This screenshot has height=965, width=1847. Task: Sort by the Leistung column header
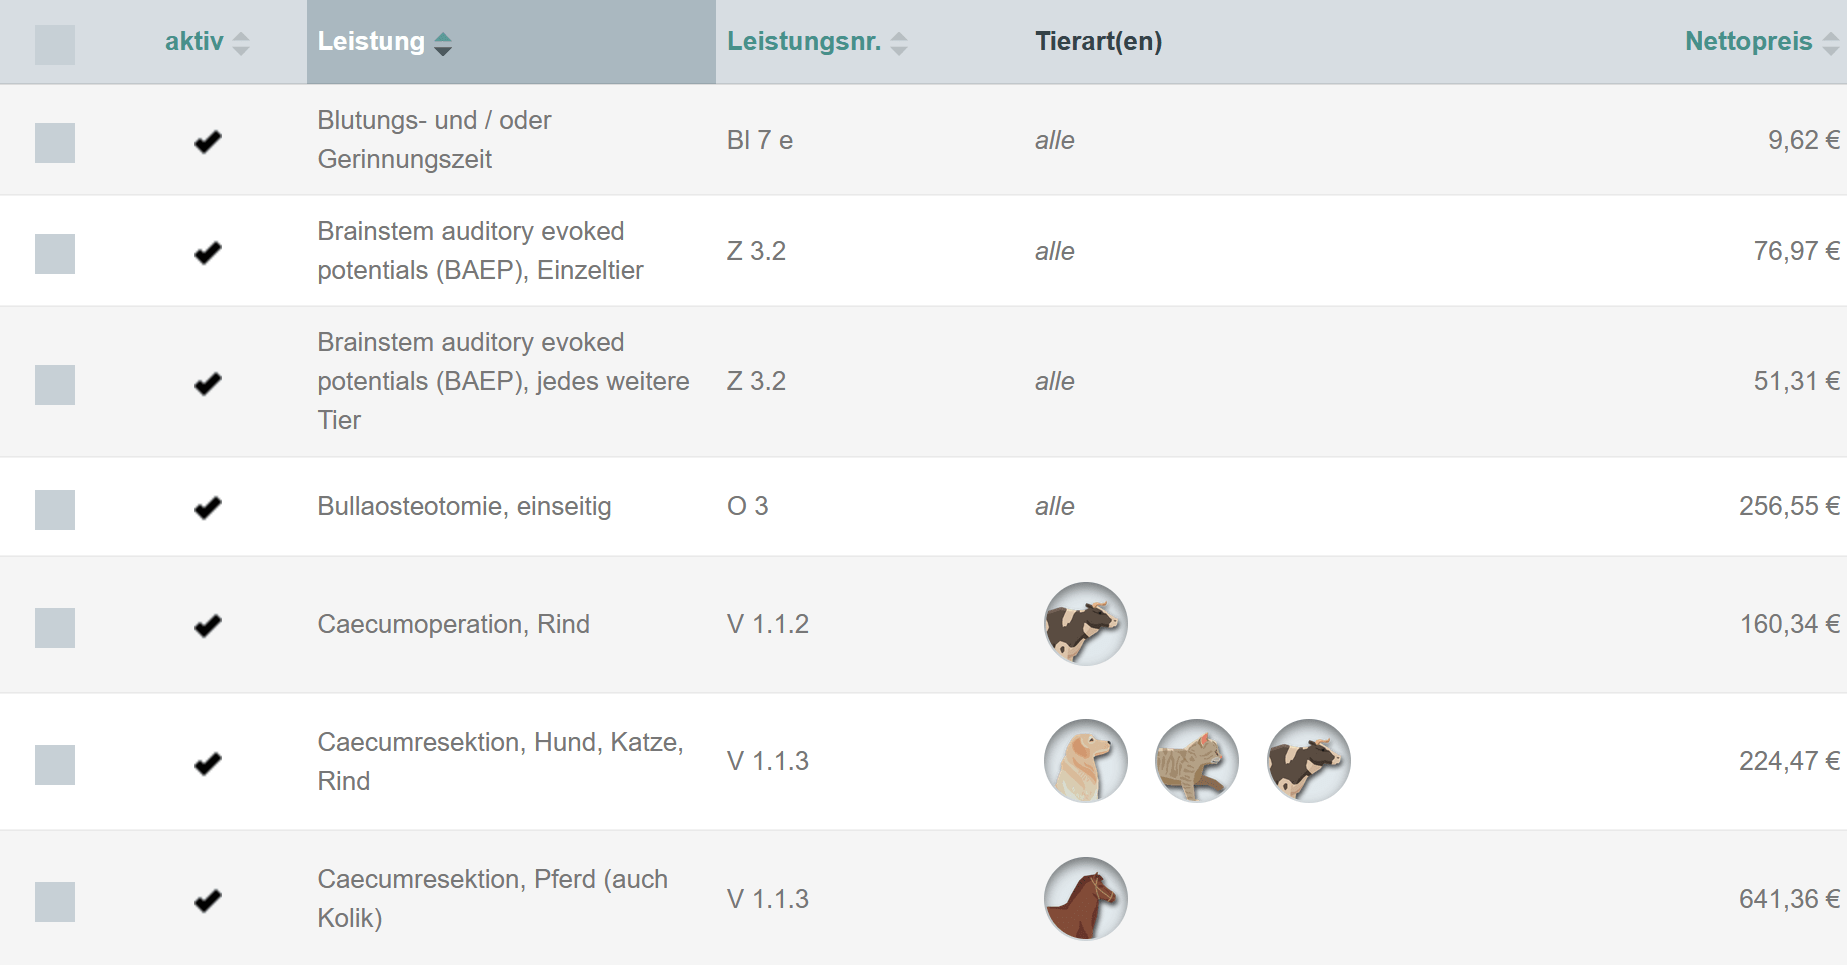(385, 42)
